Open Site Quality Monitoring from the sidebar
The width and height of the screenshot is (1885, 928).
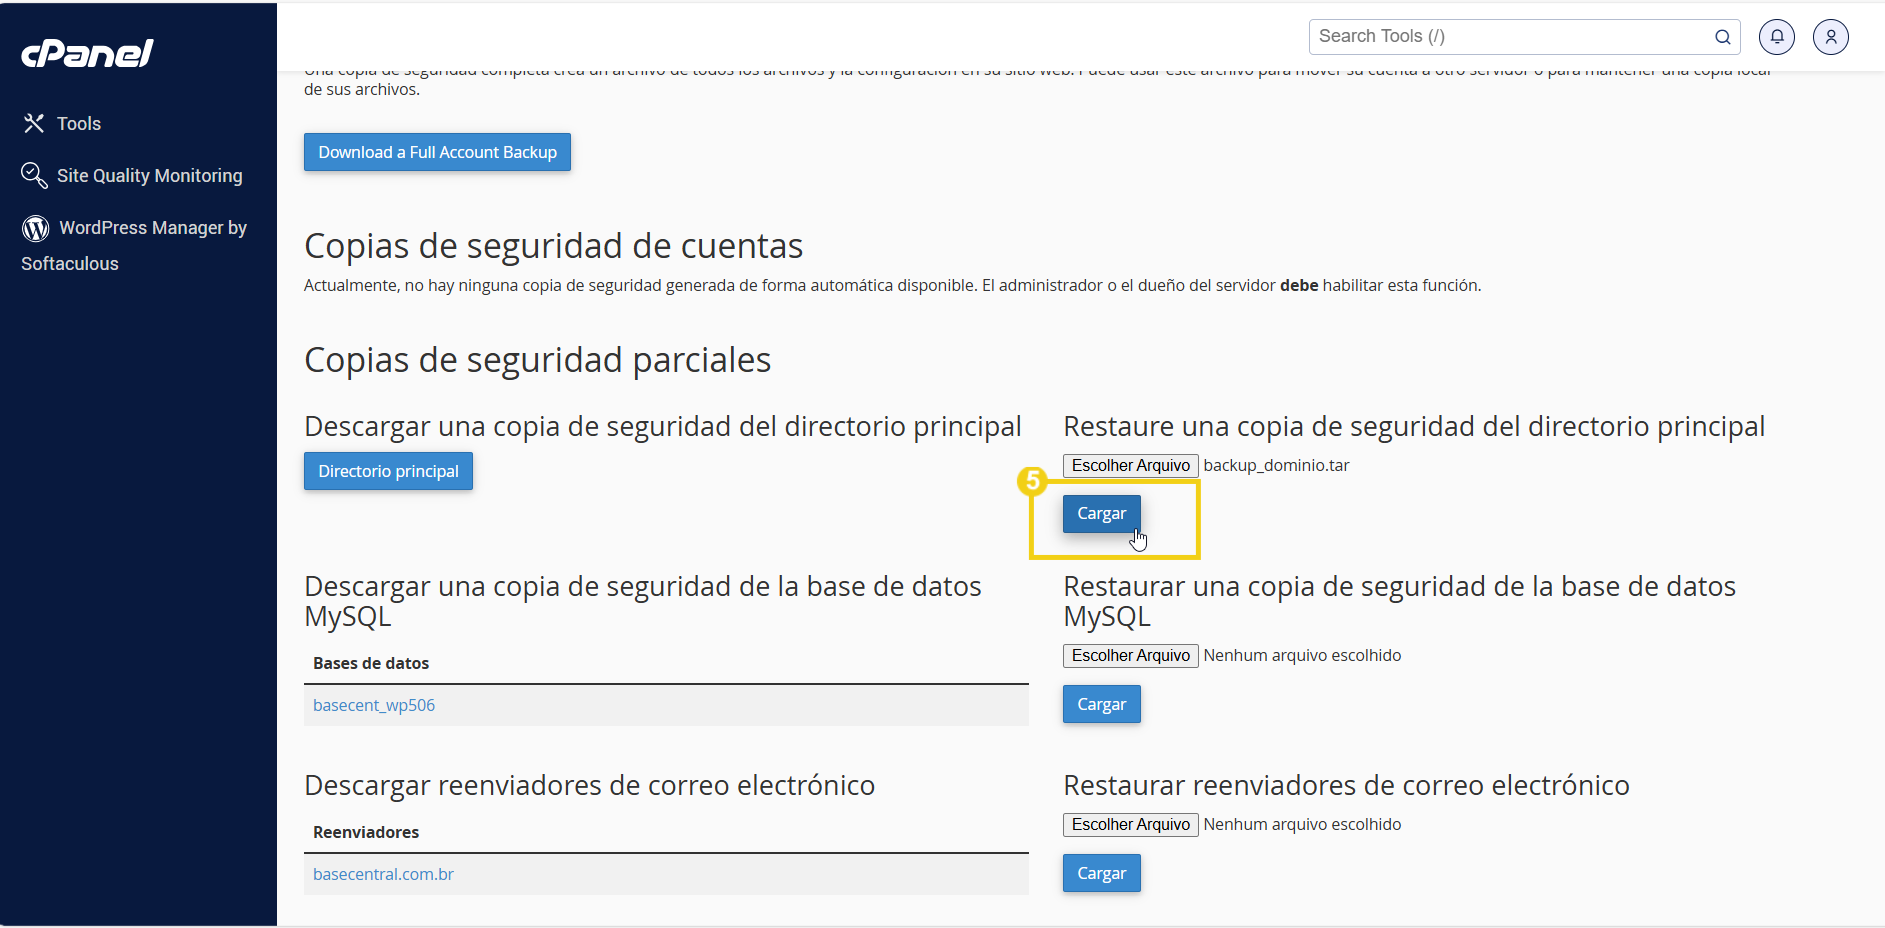pos(150,175)
